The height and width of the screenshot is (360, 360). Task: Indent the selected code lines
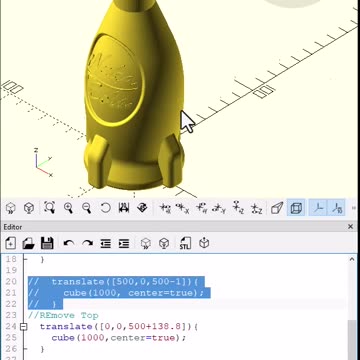tap(124, 243)
